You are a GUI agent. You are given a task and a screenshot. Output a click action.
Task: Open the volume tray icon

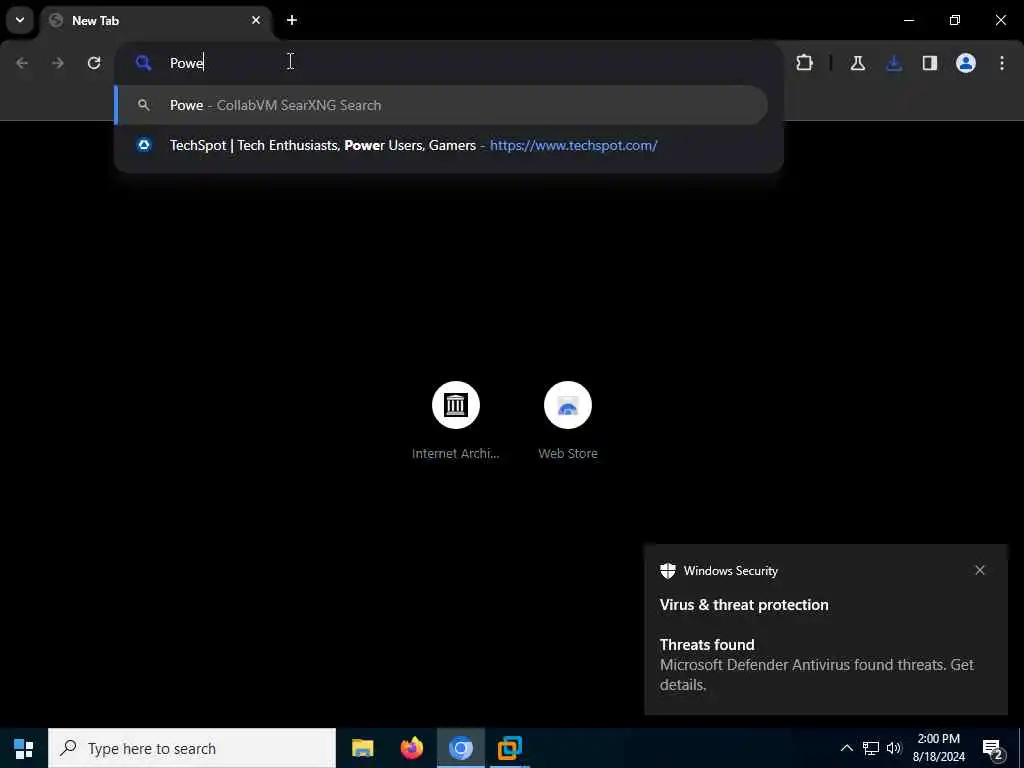(x=894, y=748)
